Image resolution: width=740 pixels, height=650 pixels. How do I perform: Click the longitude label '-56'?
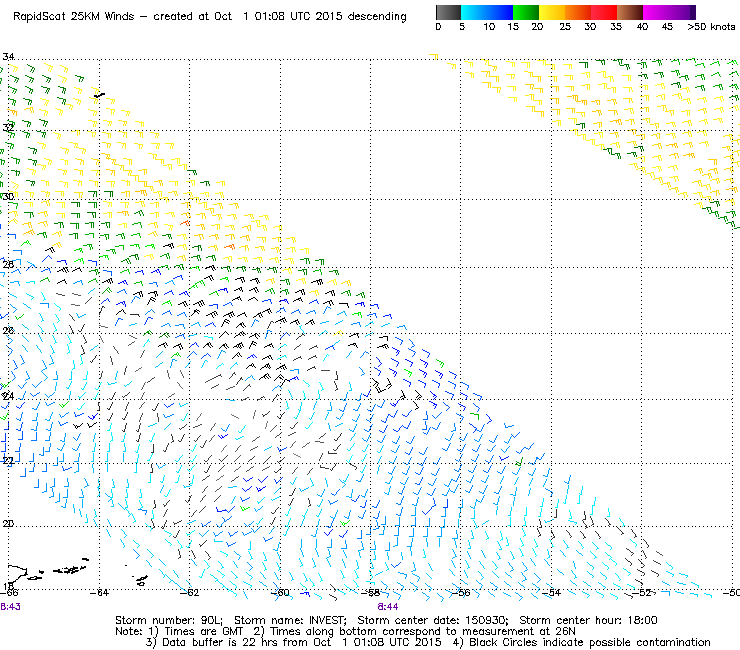point(461,592)
